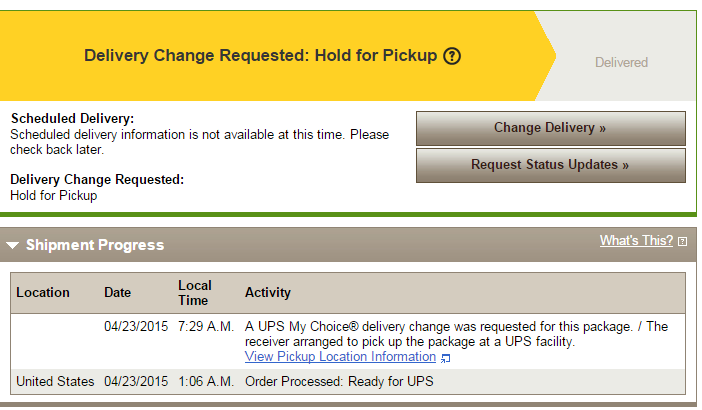702x410 pixels.
Task: Select the 7:29 A.M. time entry
Action: tap(206, 326)
